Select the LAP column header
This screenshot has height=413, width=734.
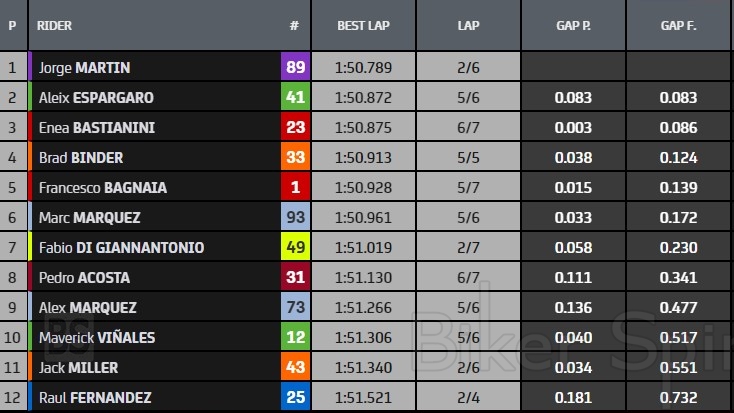[x=467, y=25]
